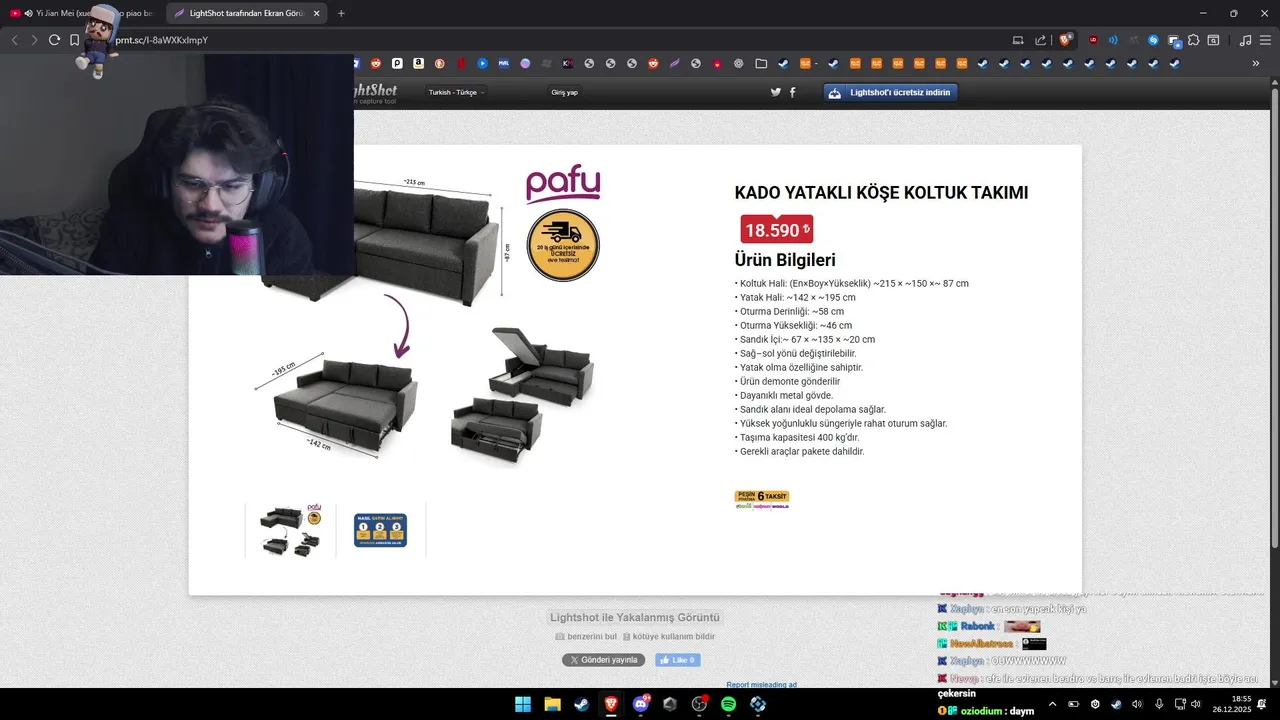1280x720 pixels.
Task: Open OBS Studio from taskbar
Action: tap(699, 704)
